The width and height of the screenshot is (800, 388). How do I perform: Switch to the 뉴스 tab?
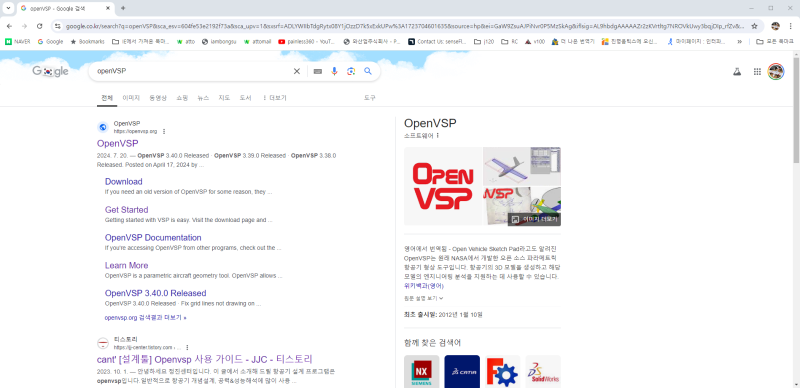(x=203, y=98)
